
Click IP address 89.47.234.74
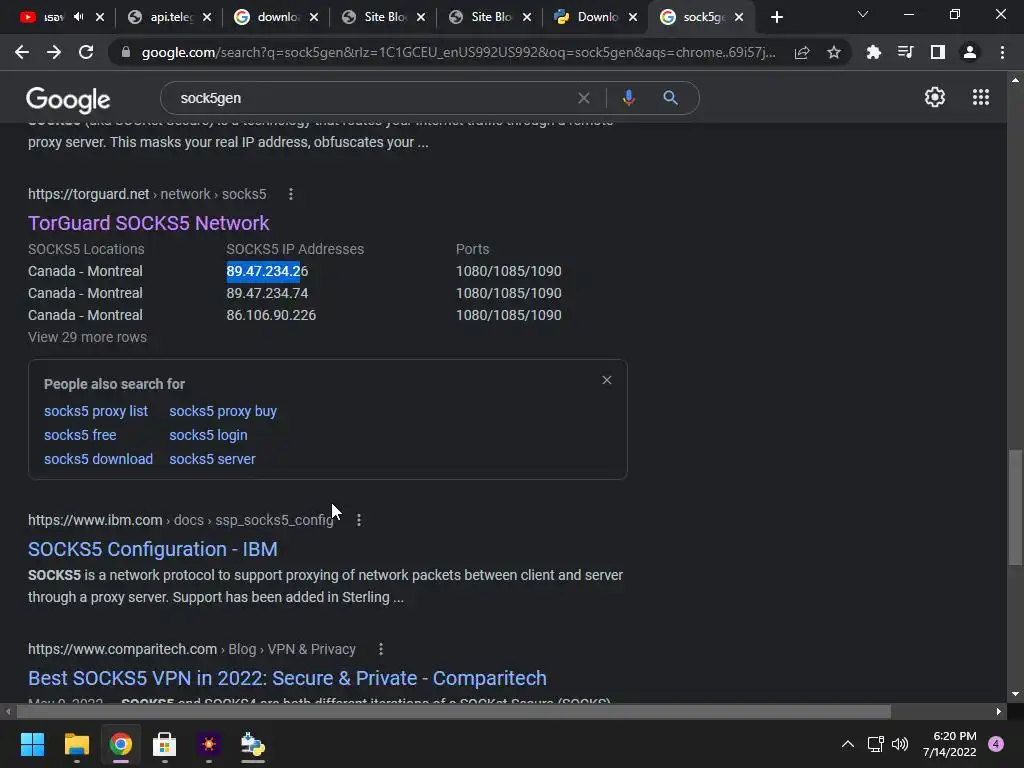click(267, 293)
